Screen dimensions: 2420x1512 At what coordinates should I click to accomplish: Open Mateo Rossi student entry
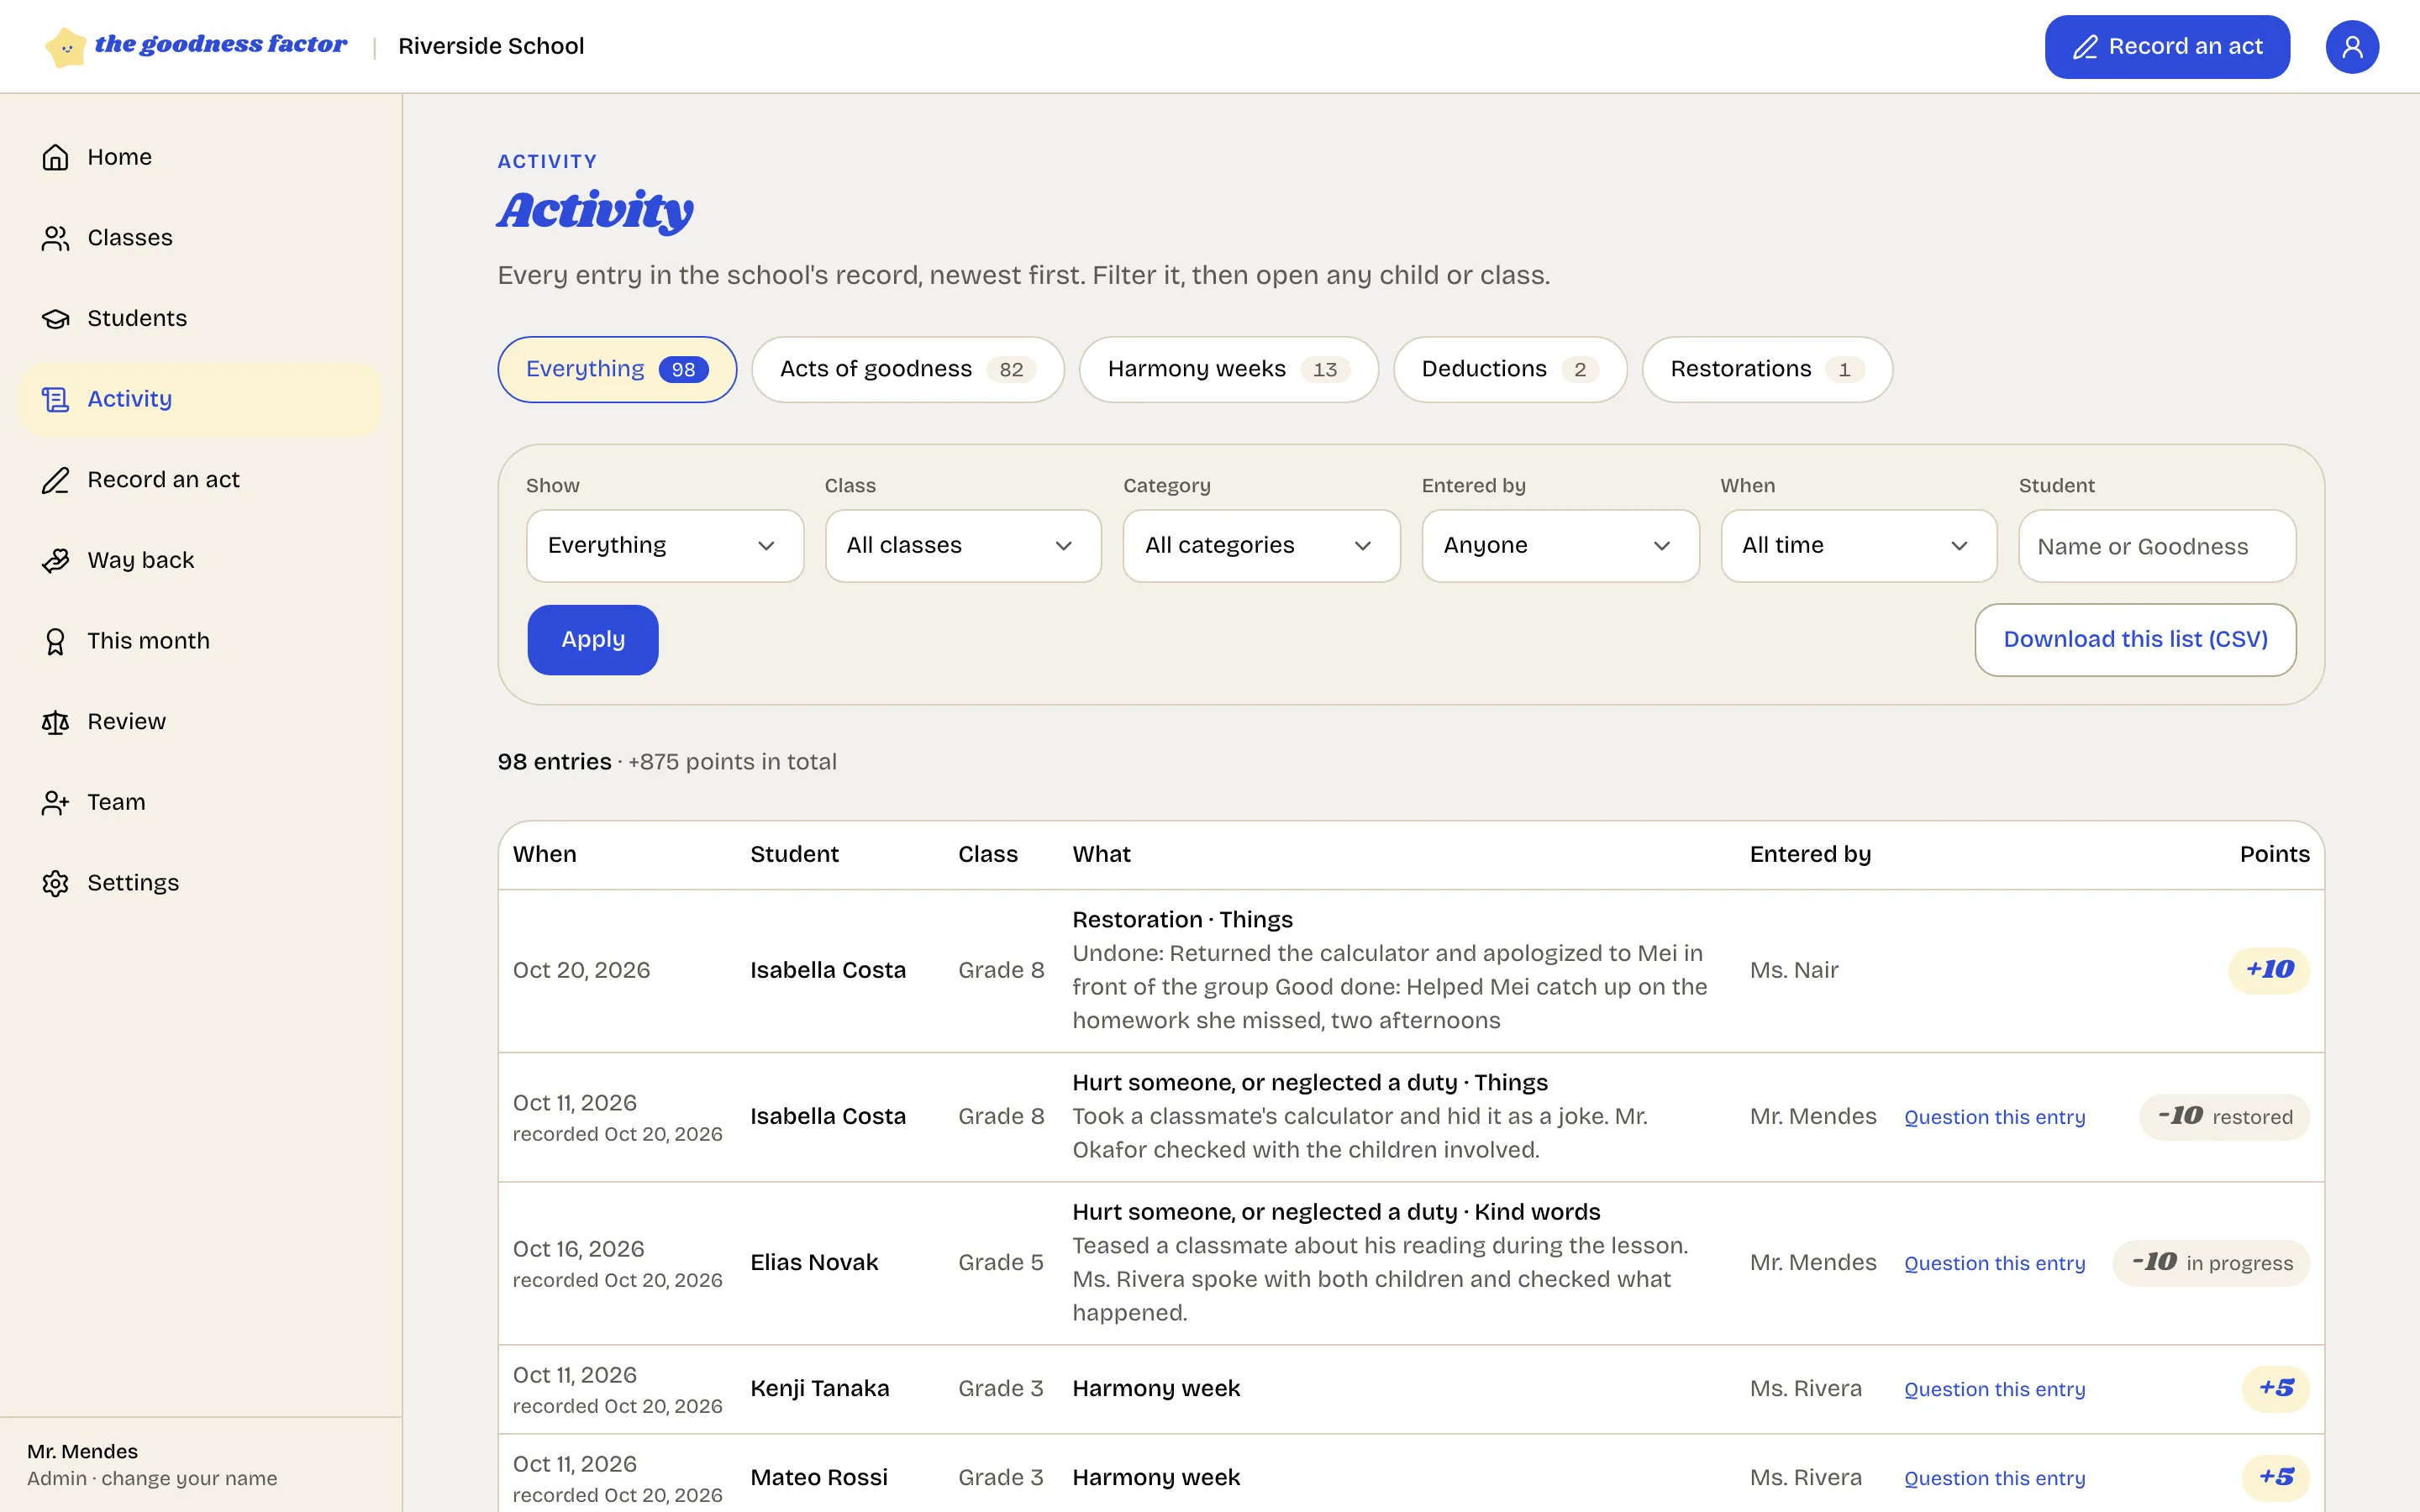click(819, 1478)
